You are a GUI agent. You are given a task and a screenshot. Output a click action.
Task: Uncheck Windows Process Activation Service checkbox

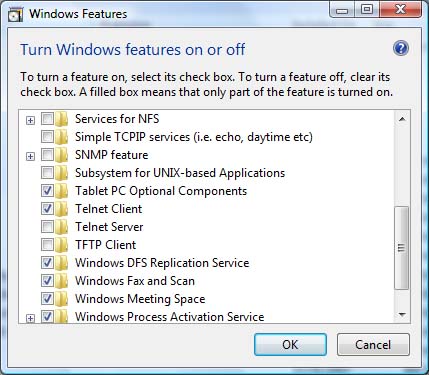click(x=47, y=316)
